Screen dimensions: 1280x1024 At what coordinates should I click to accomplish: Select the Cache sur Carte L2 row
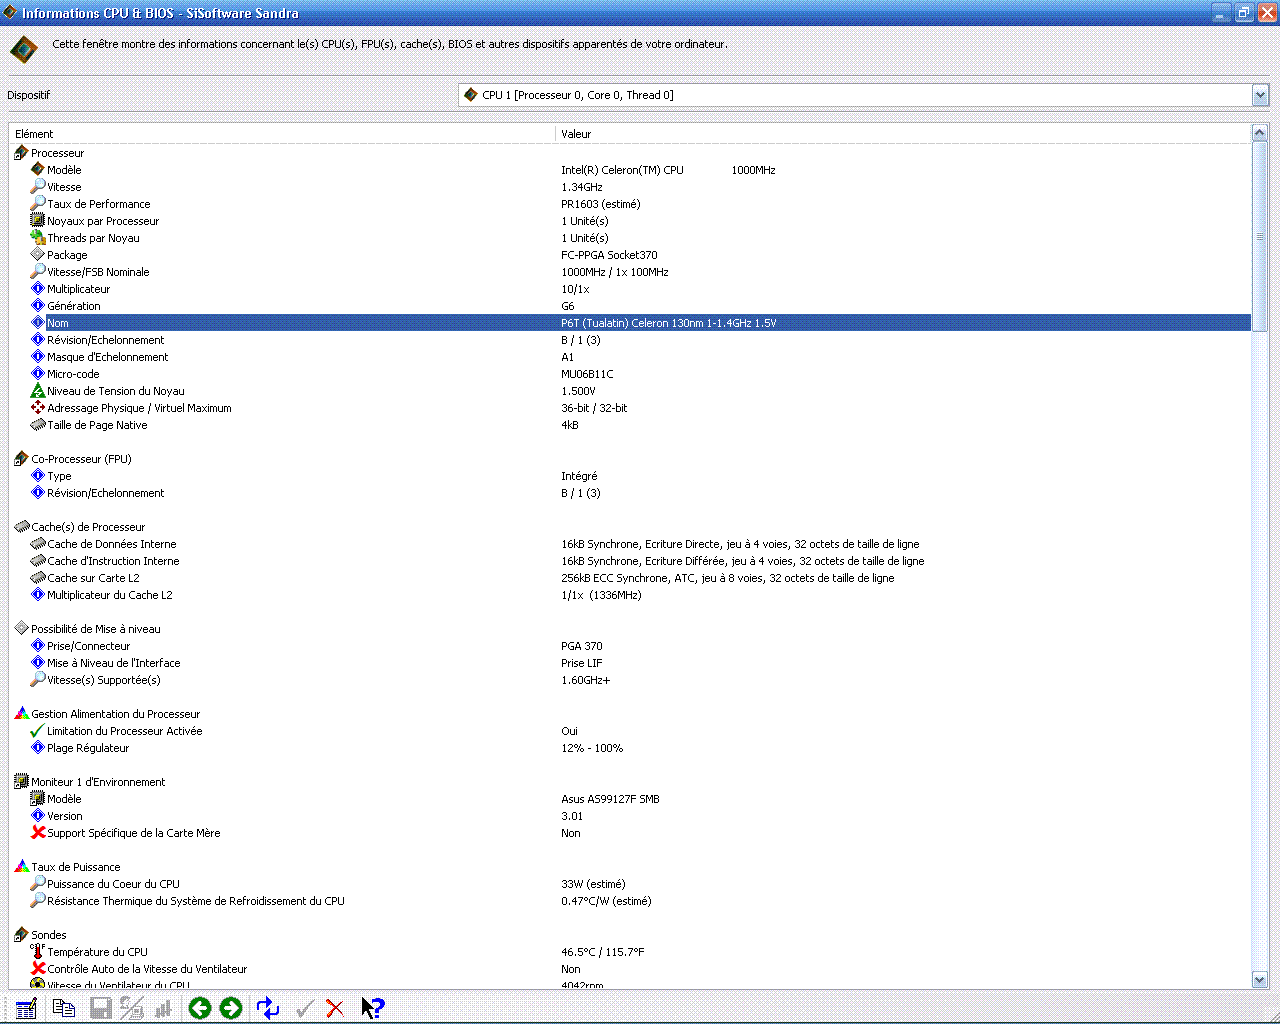pos(630,578)
